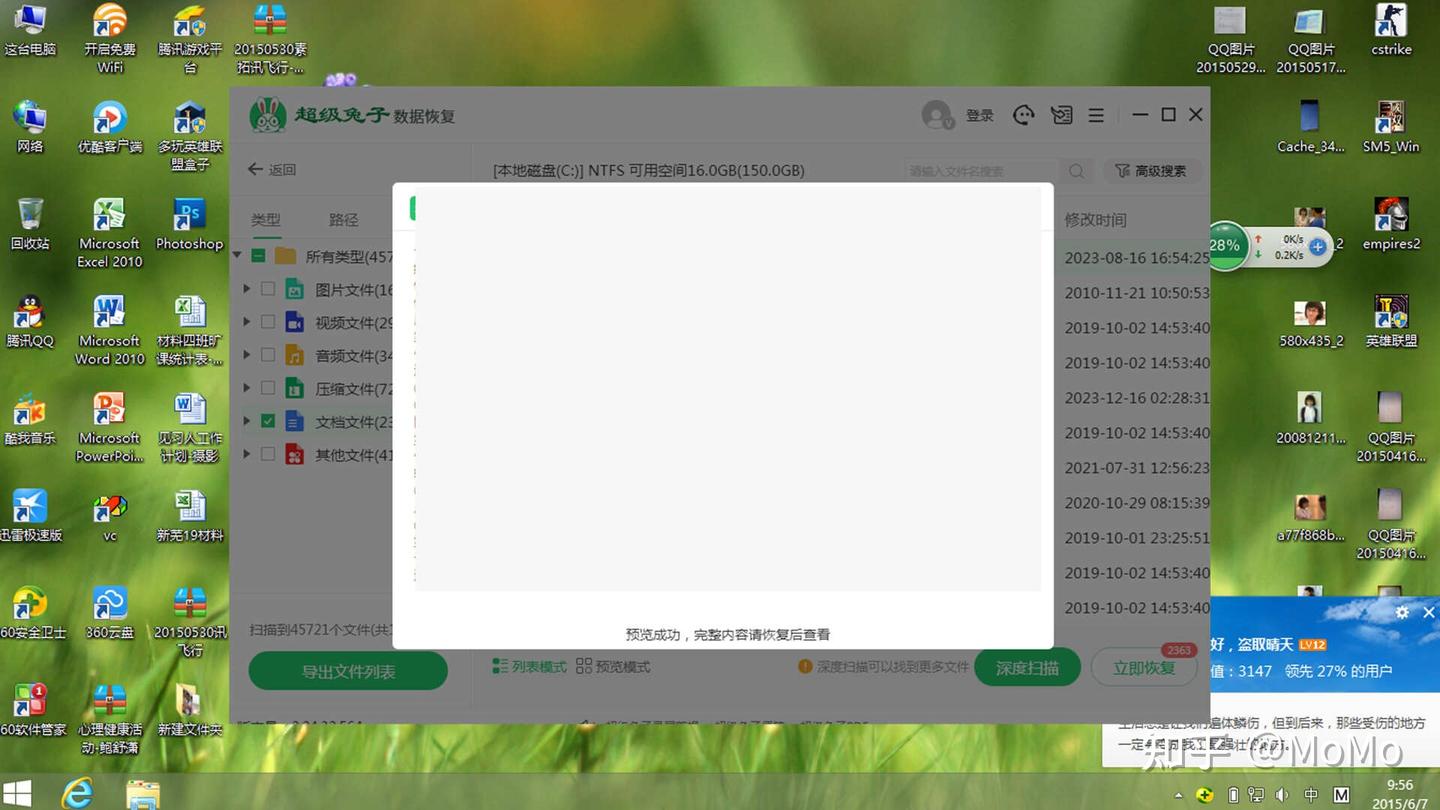Switch to the 类型 tab

pos(266,220)
